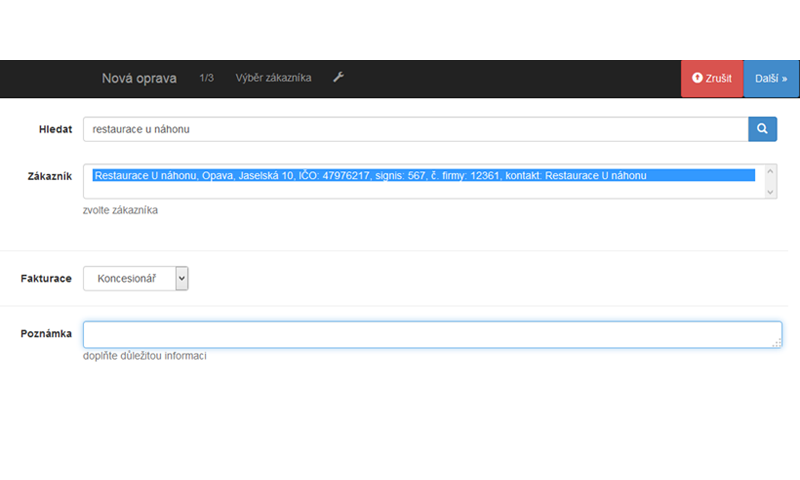The image size is (800, 480).
Task: Click the customer list scroll down arrow
Action: pos(770,191)
